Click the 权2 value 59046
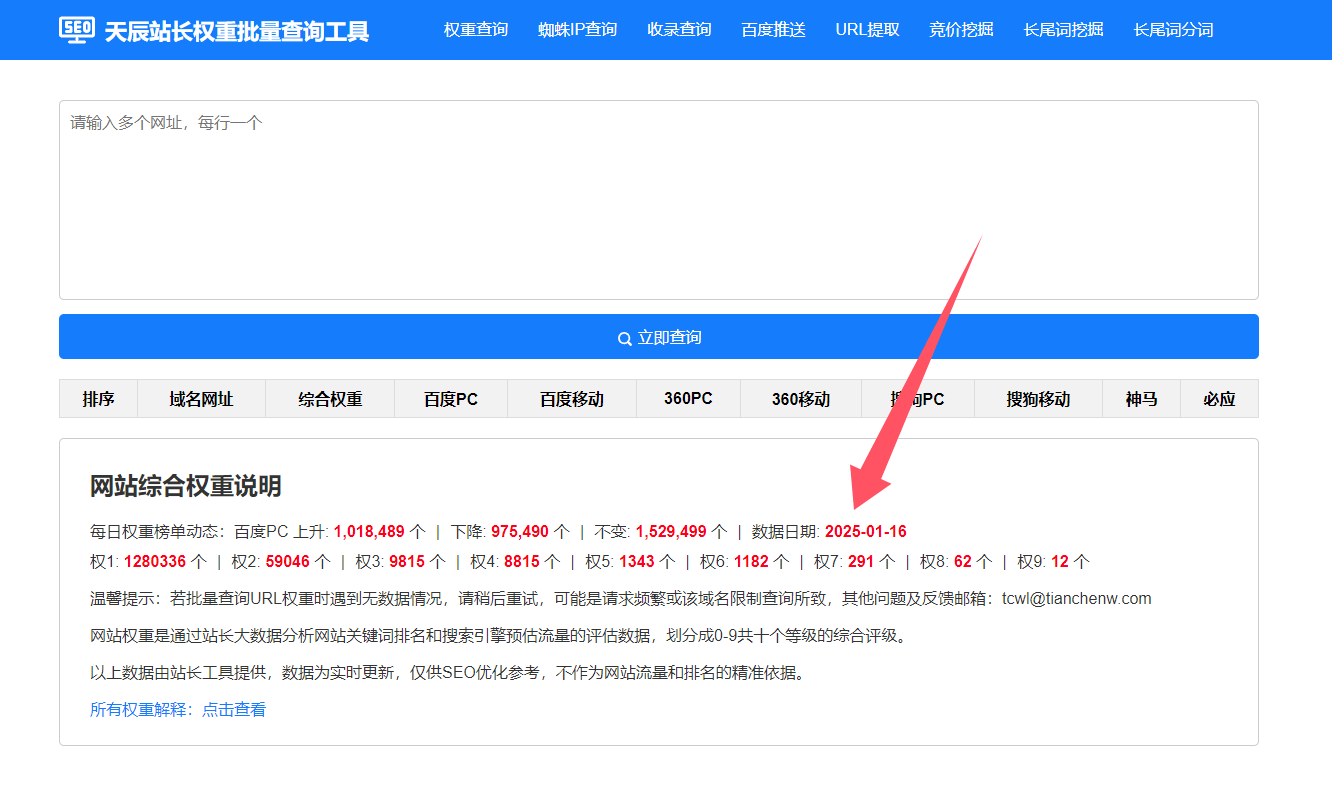 [288, 561]
